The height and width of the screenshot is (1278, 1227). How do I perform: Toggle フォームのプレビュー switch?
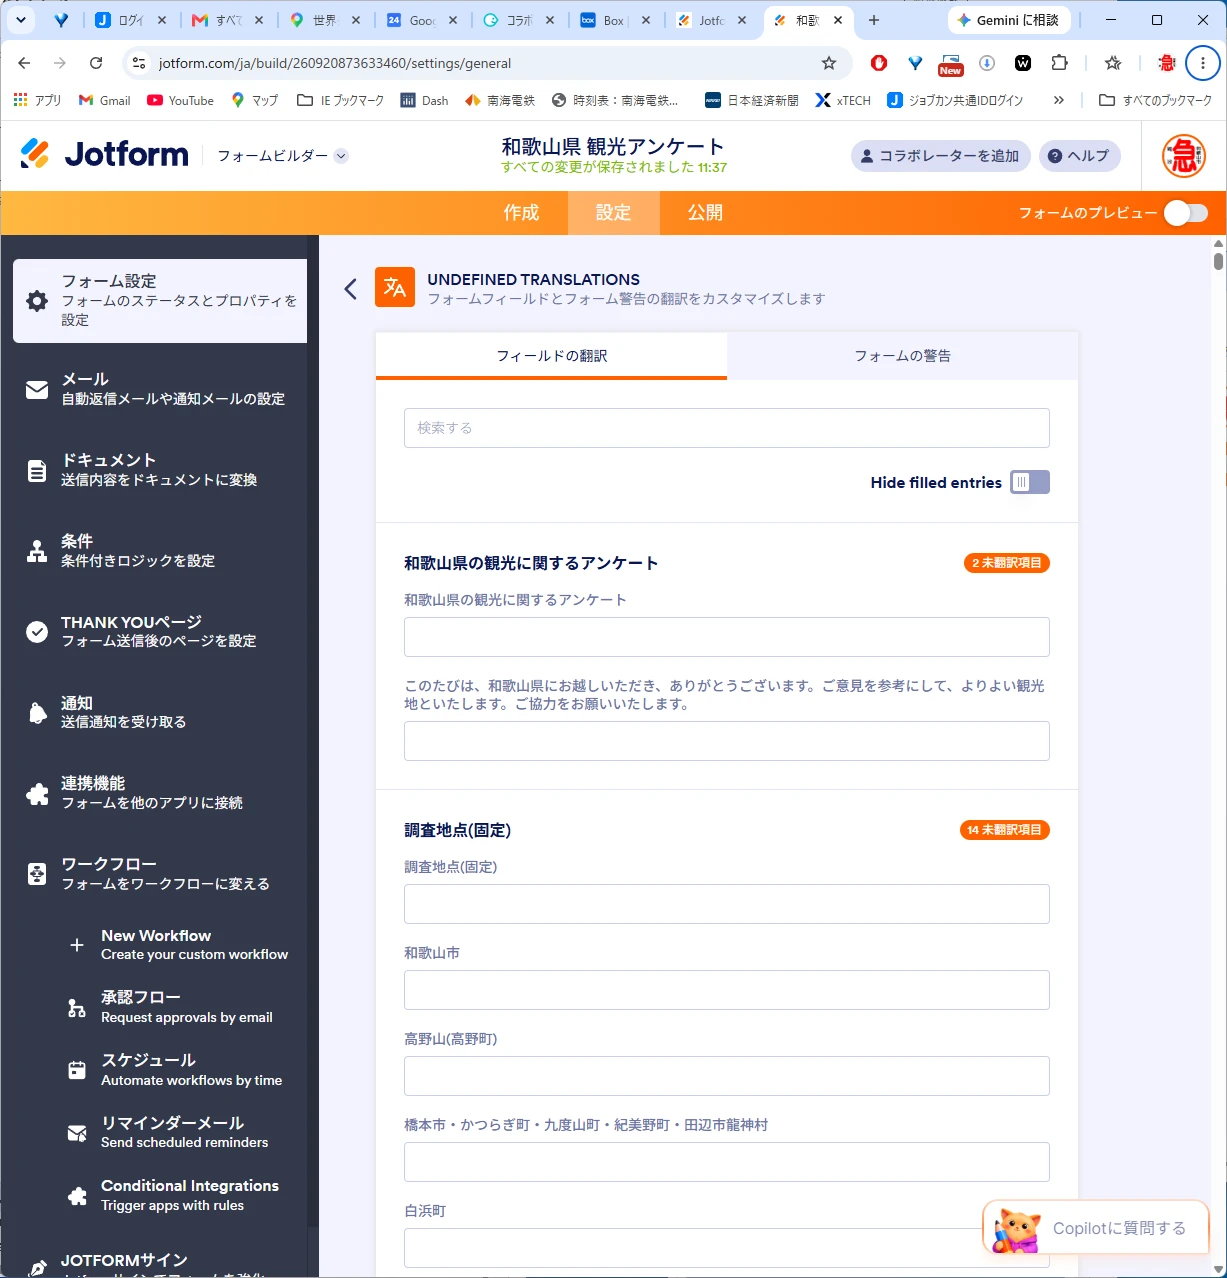[1186, 212]
